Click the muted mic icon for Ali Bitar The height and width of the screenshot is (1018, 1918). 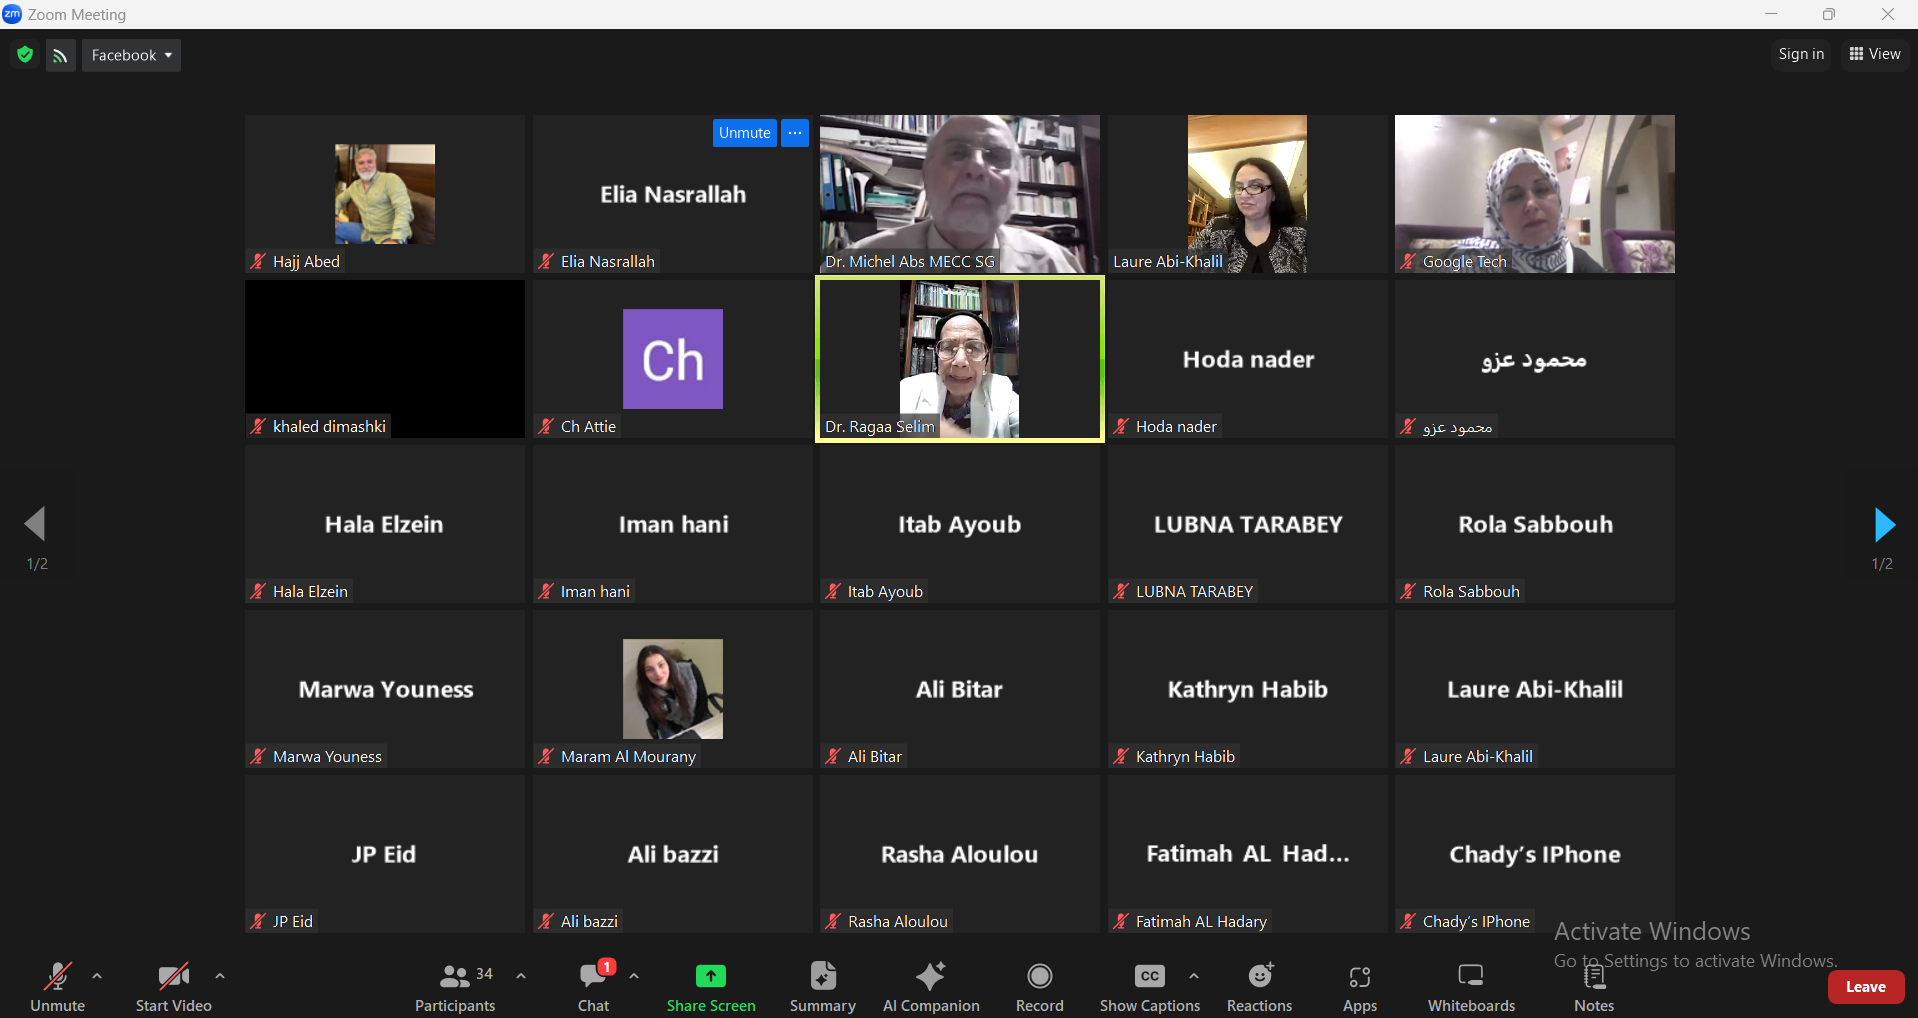834,757
